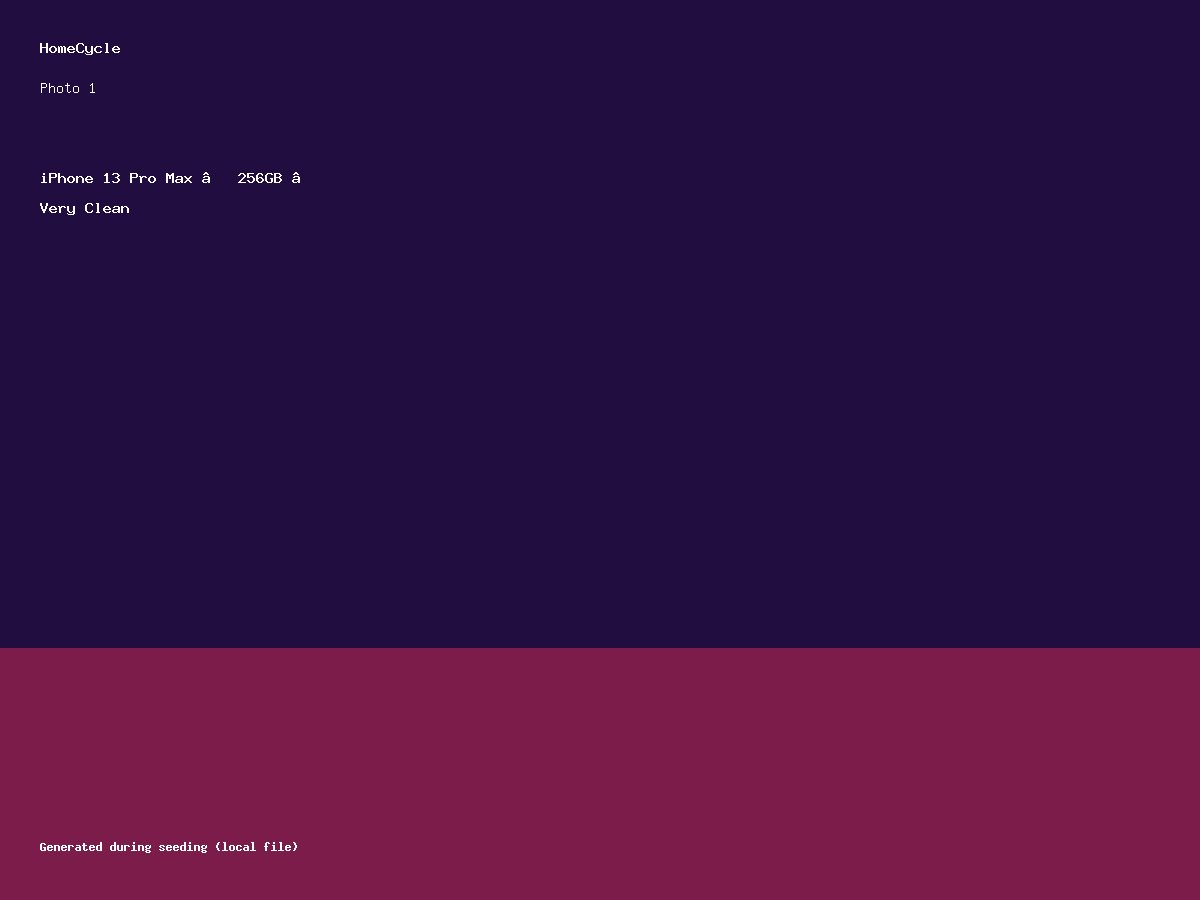Click the (local file) text in the footer
Screen dimensions: 1200x900
pyautogui.click(x=257, y=847)
